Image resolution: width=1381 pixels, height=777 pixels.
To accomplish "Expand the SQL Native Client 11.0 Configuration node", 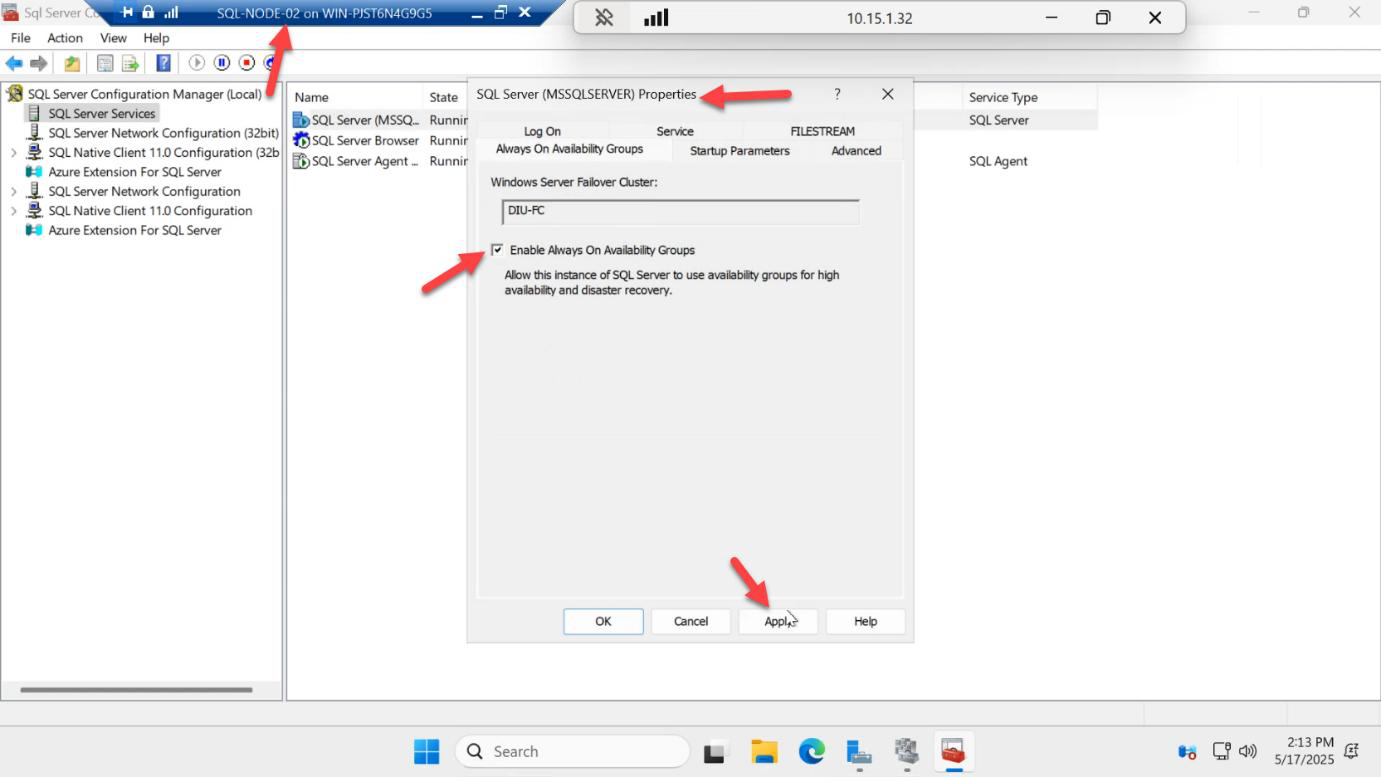I will coord(14,211).
